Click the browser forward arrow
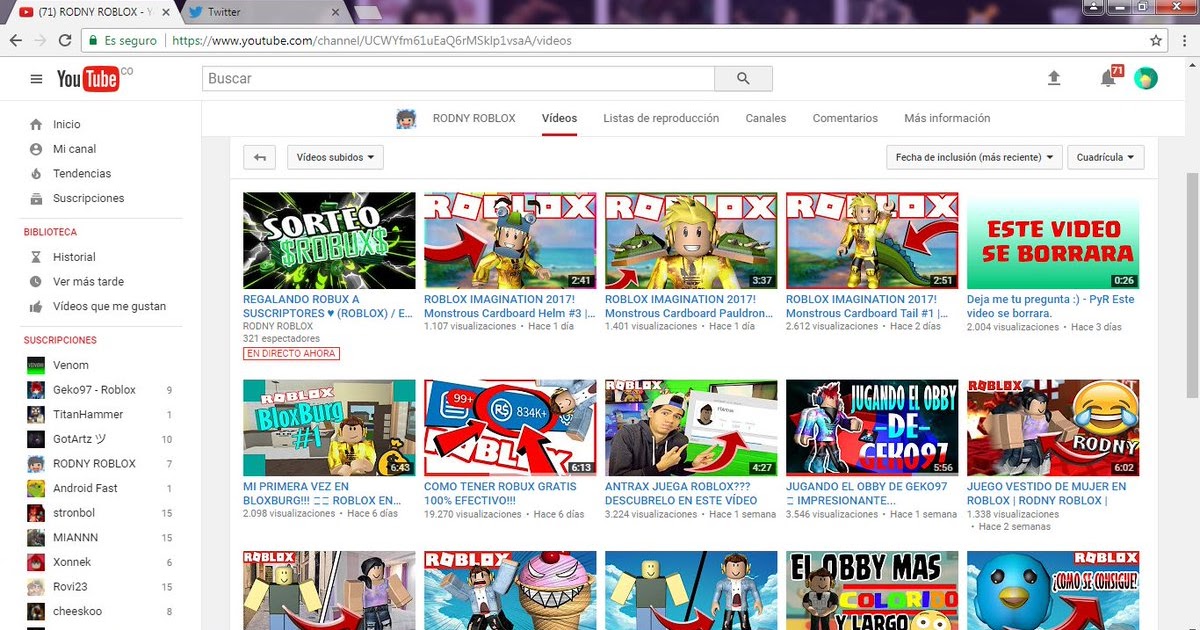Screen dimensions: 1200x630 click(41, 41)
